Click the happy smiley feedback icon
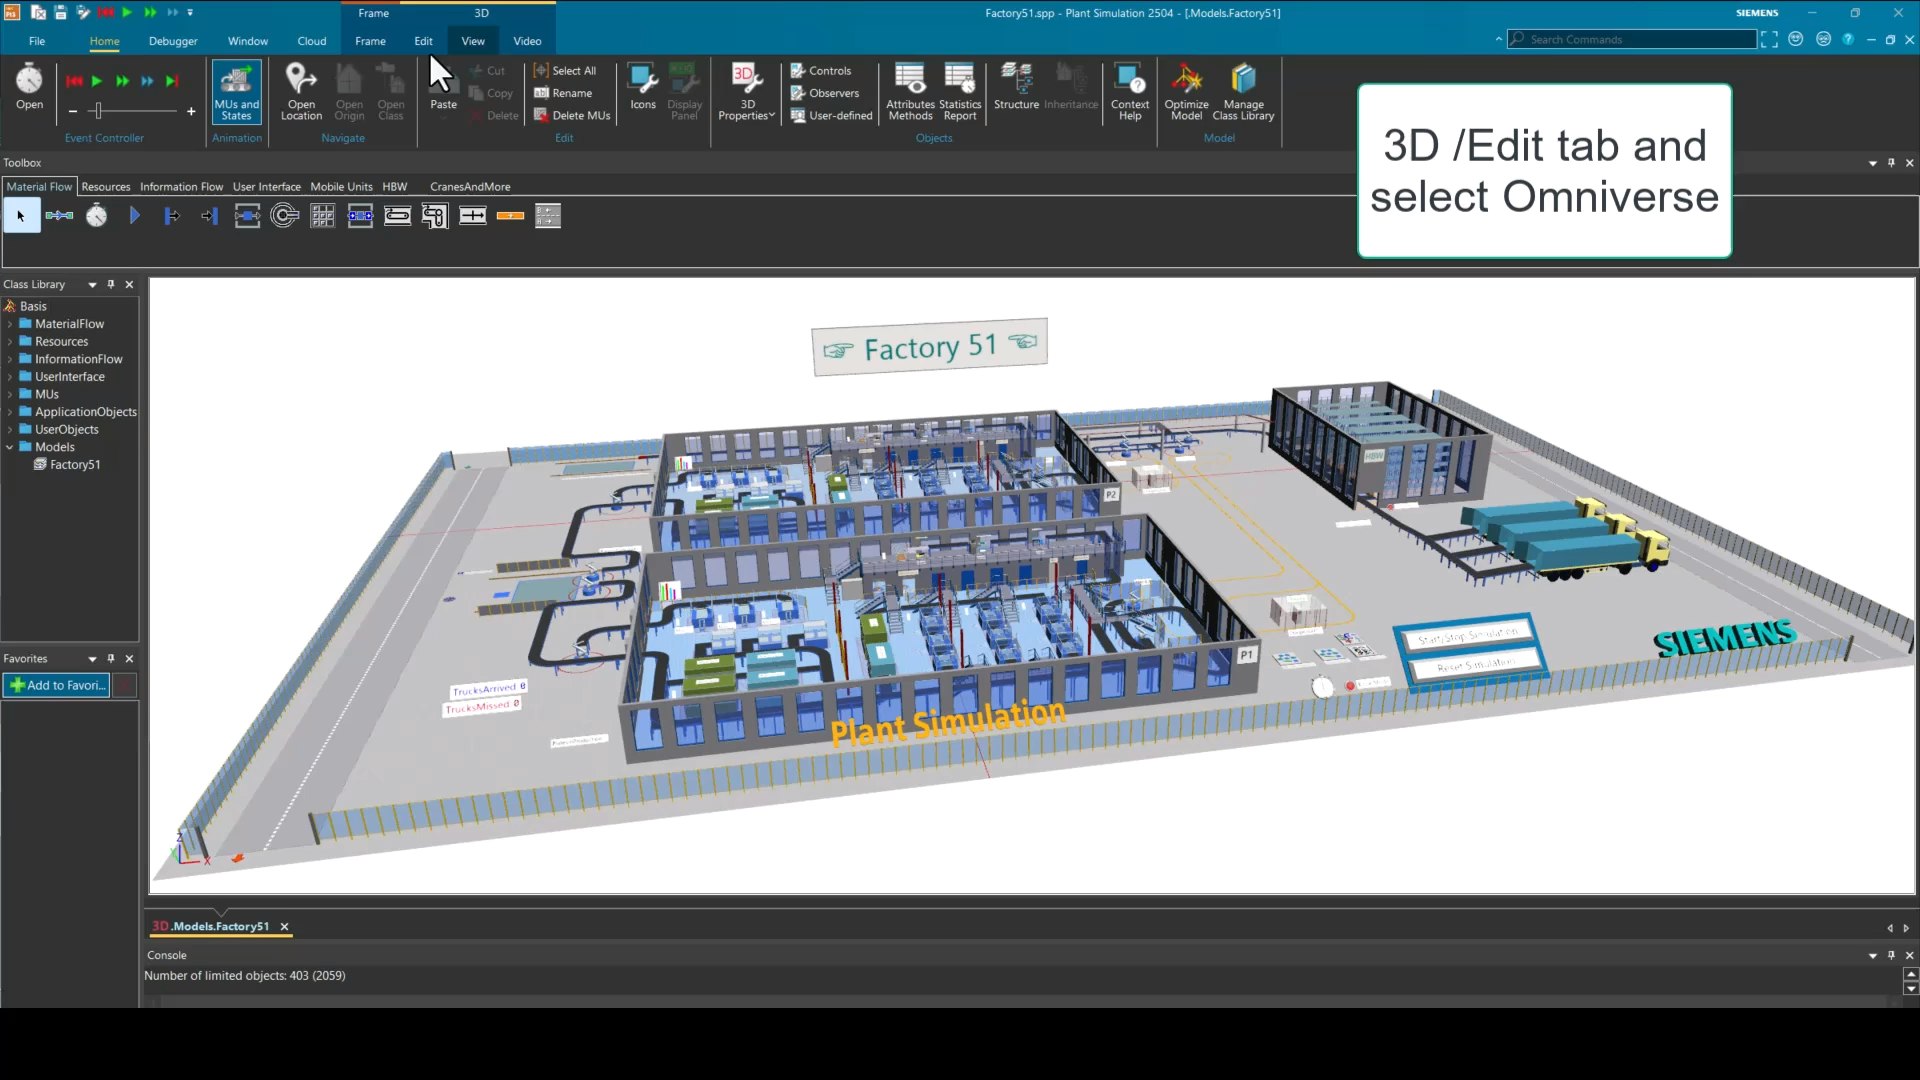This screenshot has width=1920, height=1080. click(1796, 39)
